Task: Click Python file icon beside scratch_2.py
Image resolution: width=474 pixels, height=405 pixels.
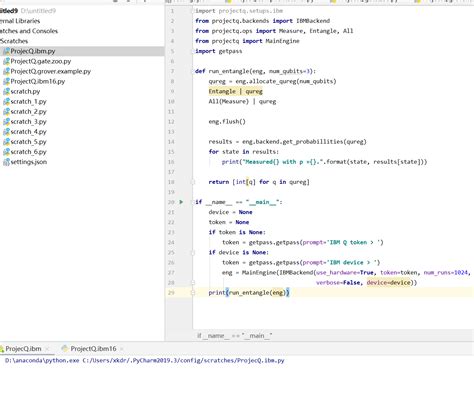Action: pyautogui.click(x=6, y=111)
